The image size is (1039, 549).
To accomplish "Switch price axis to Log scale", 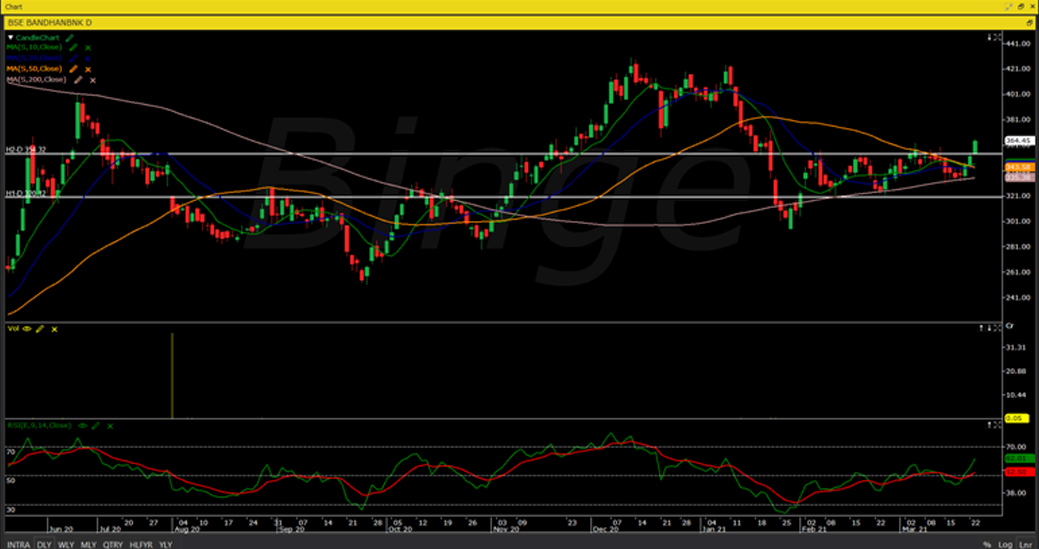I will tap(1004, 544).
